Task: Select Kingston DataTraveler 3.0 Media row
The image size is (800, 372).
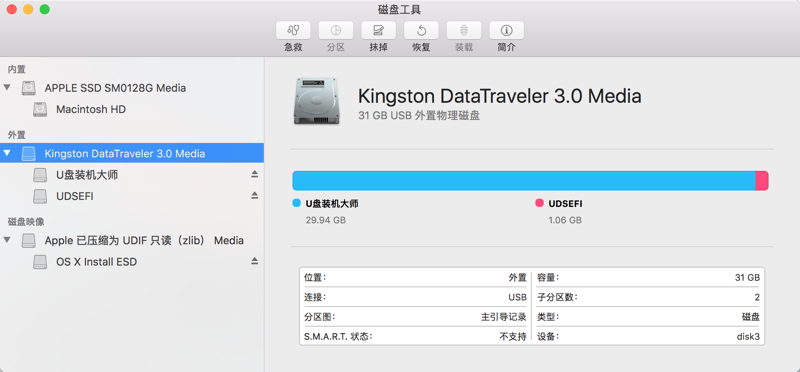Action: coord(132,153)
